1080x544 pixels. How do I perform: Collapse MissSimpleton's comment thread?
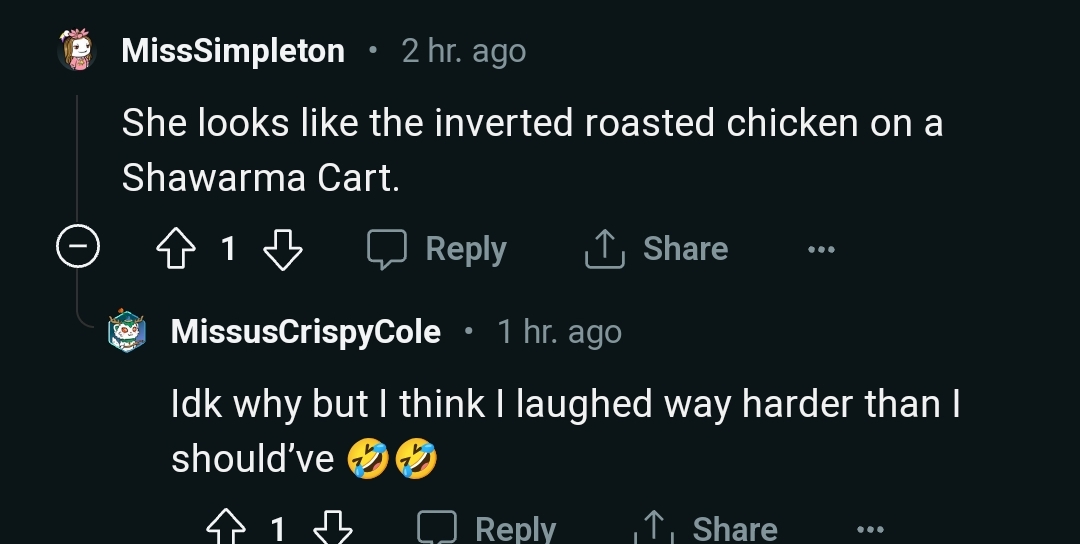pyautogui.click(x=77, y=248)
